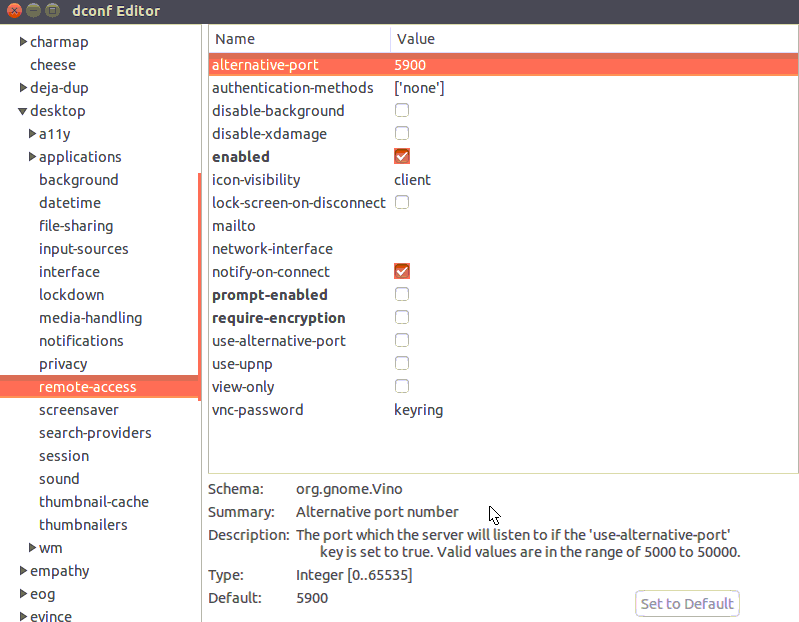Expand the charmap tree node
Screen dimensions: 799x622
23,42
